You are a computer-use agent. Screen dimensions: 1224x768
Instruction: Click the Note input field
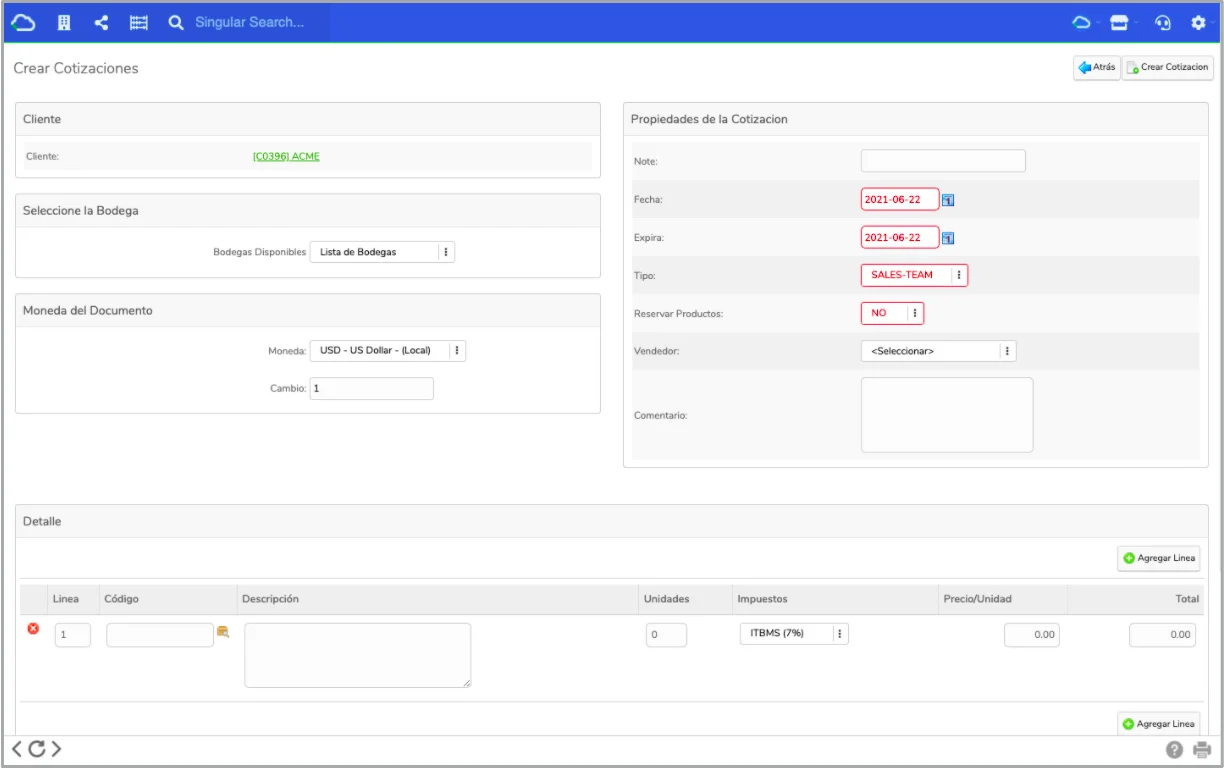click(x=943, y=161)
